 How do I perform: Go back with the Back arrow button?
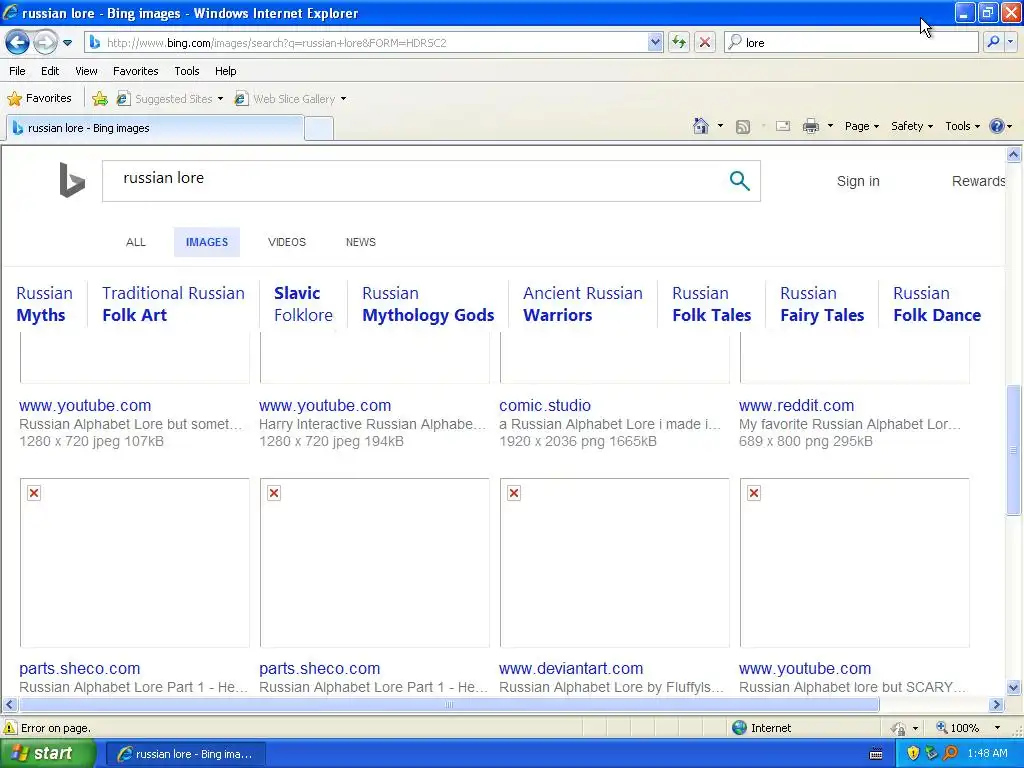(x=18, y=43)
